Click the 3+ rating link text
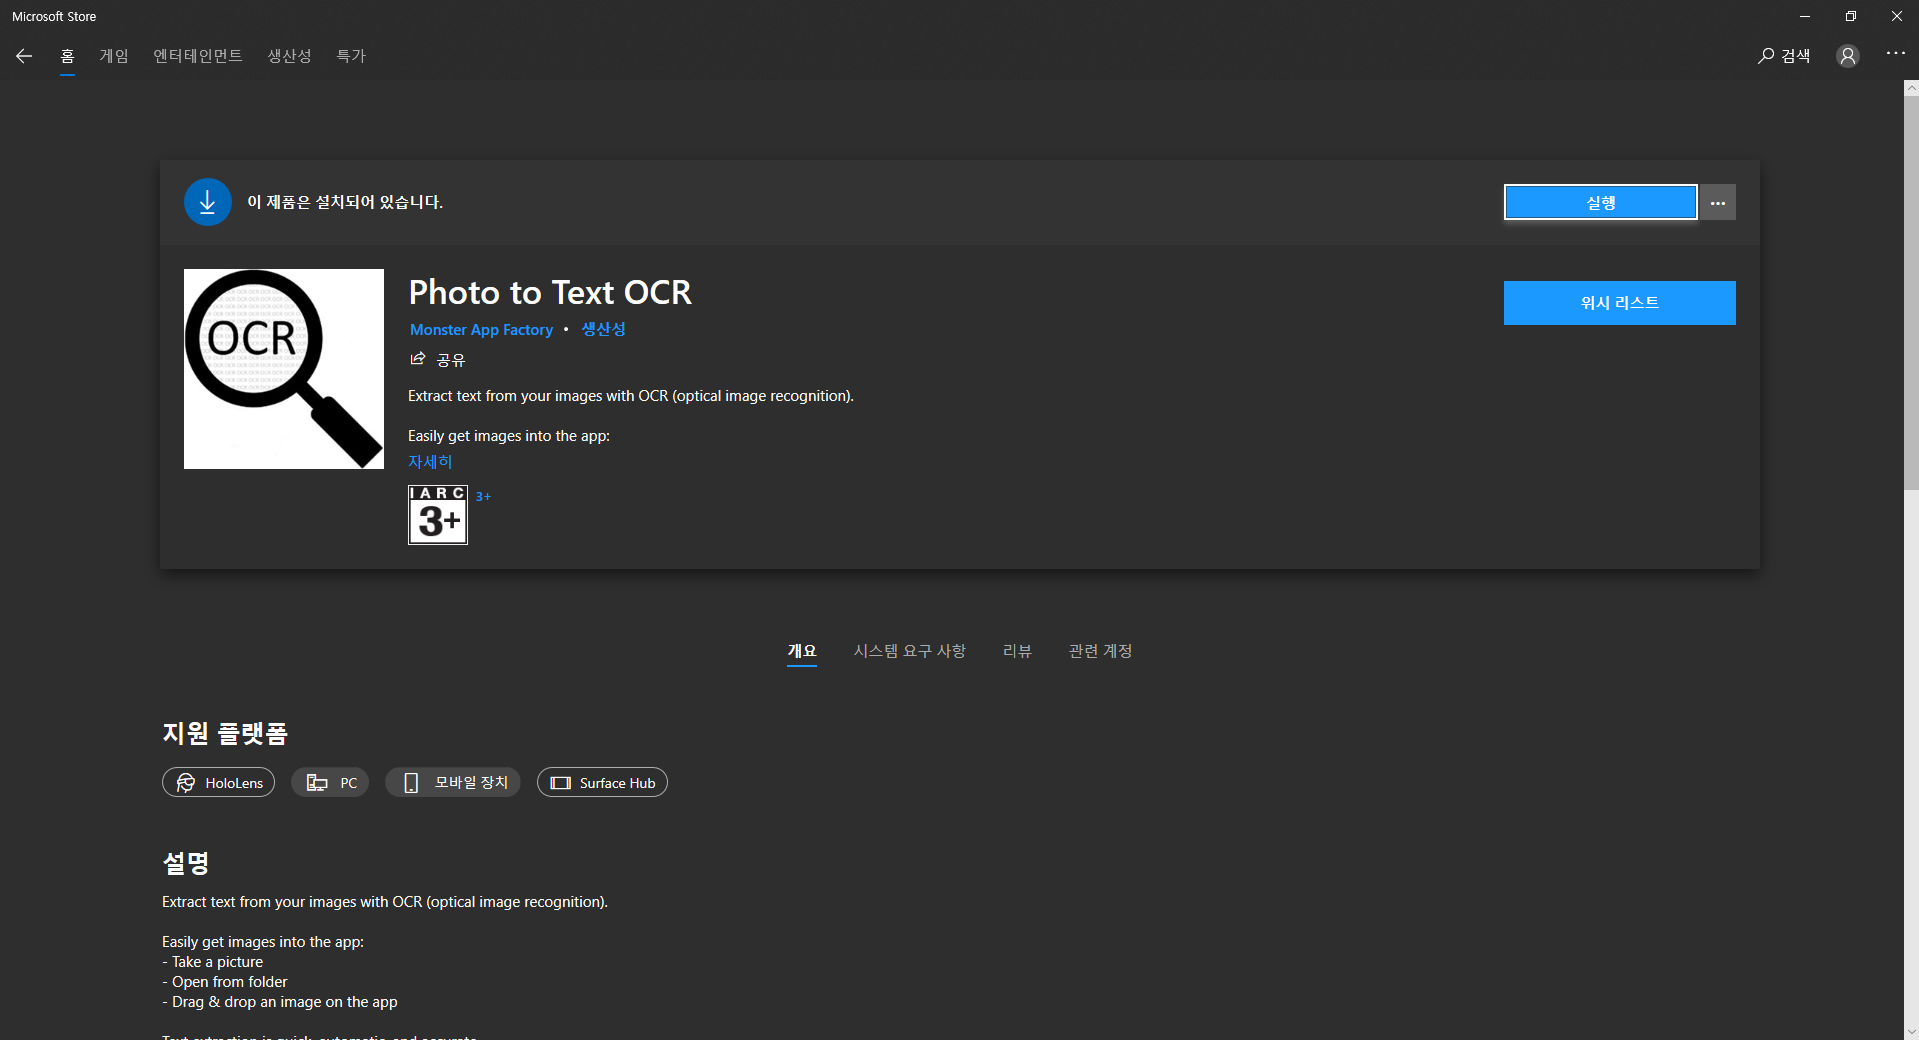 tap(483, 496)
